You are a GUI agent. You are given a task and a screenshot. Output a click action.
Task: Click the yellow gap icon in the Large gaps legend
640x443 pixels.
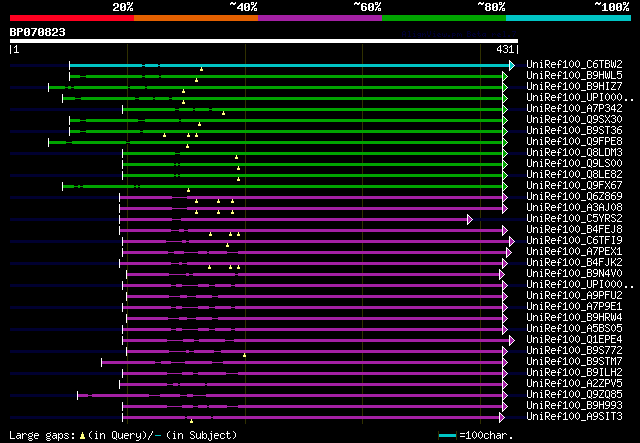pos(82,436)
